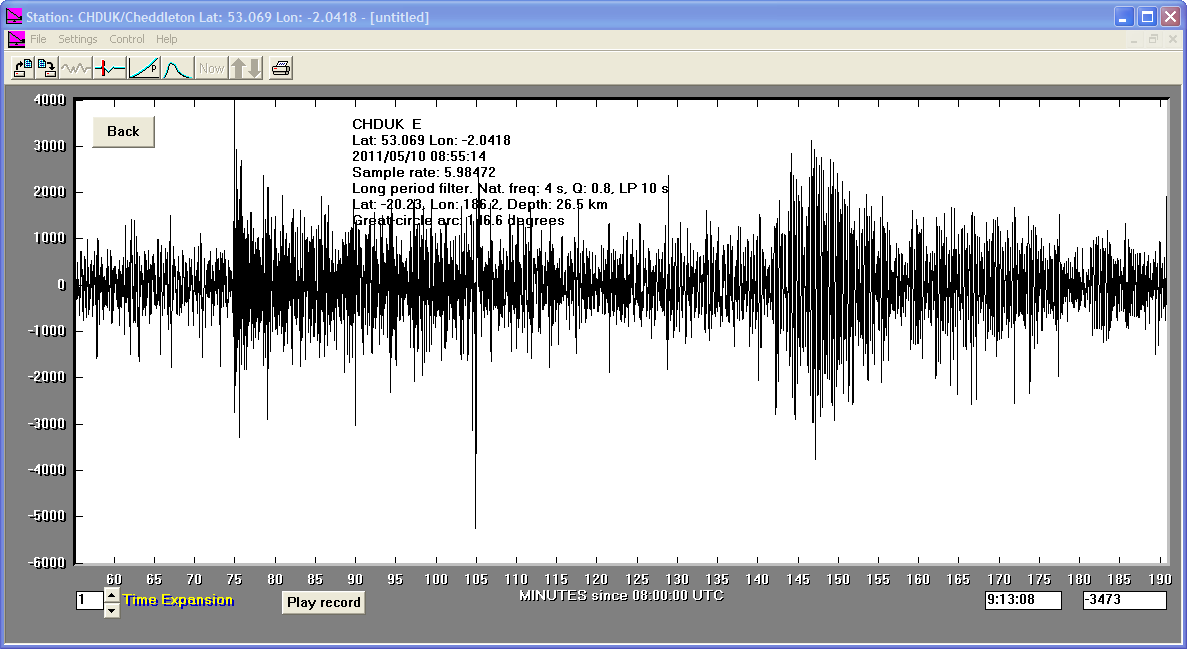Click the inner document close button
Image resolution: width=1187 pixels, height=649 pixels.
pyautogui.click(x=1173, y=39)
